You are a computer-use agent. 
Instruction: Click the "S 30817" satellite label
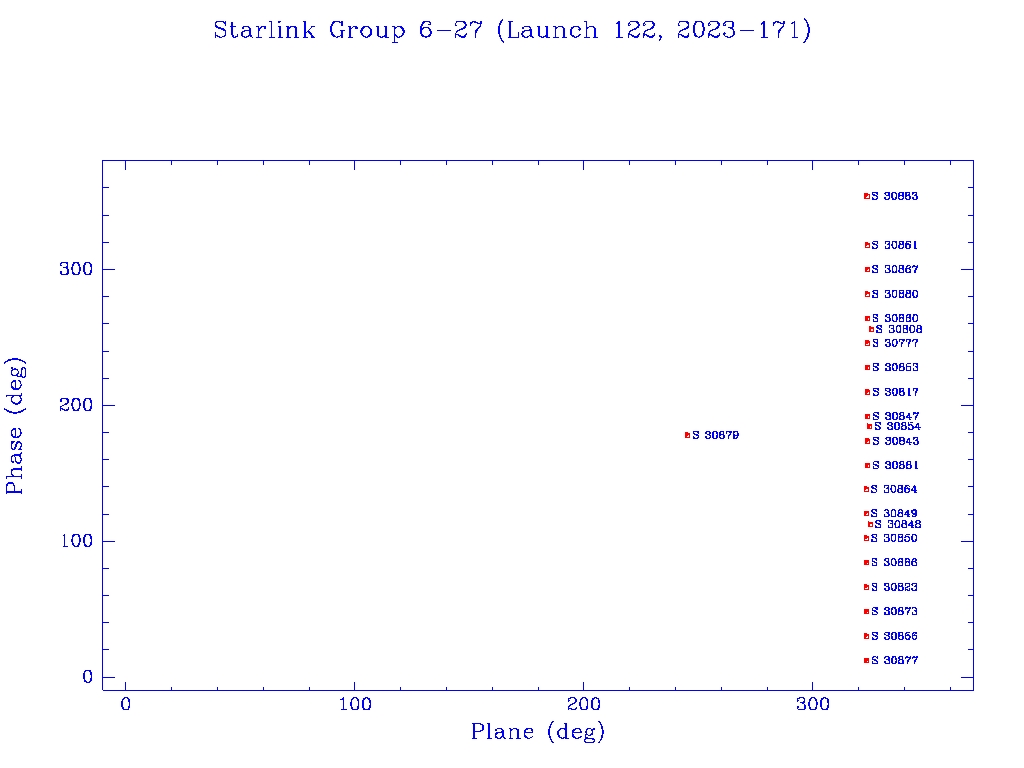[895, 392]
